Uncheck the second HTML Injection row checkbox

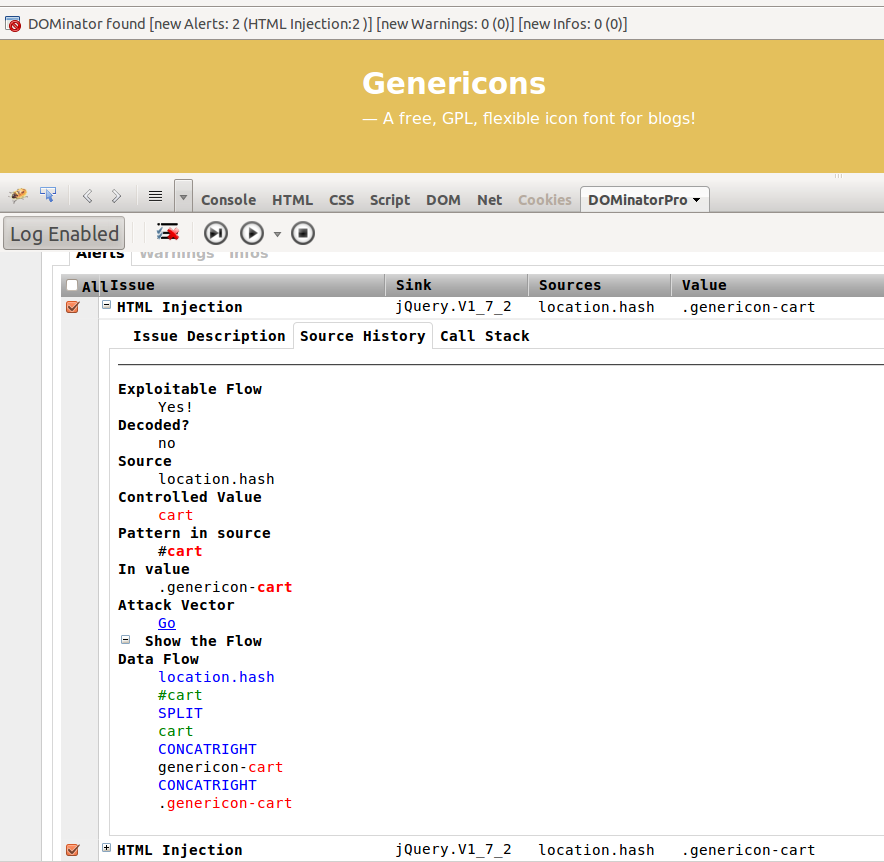[73, 850]
